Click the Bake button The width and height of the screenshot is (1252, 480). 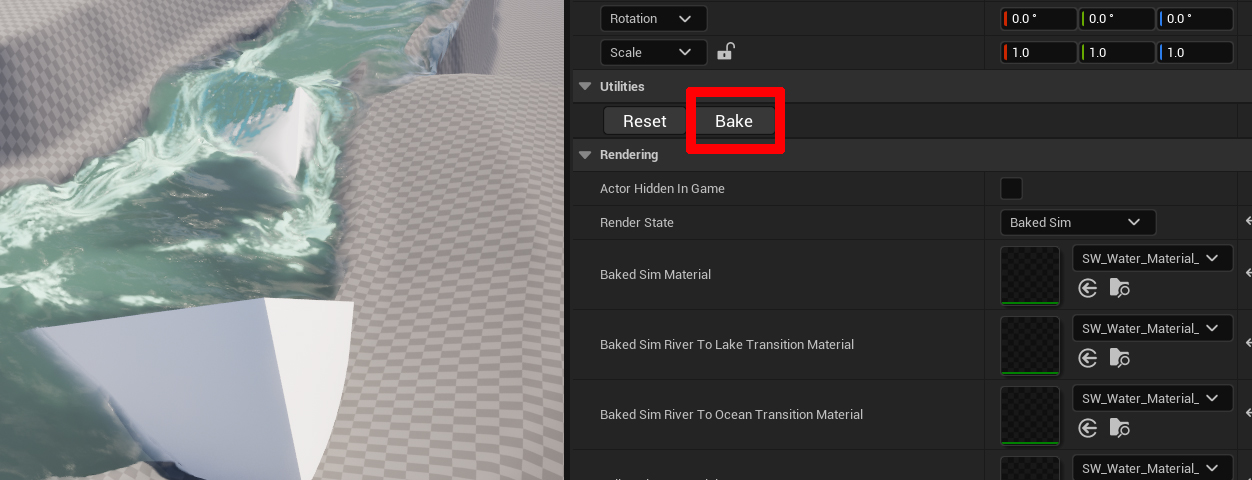pos(733,121)
